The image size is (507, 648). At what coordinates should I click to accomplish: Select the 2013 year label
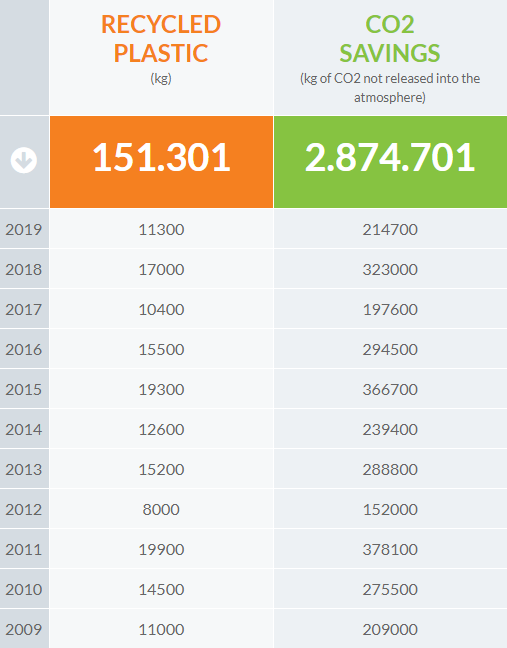24,469
